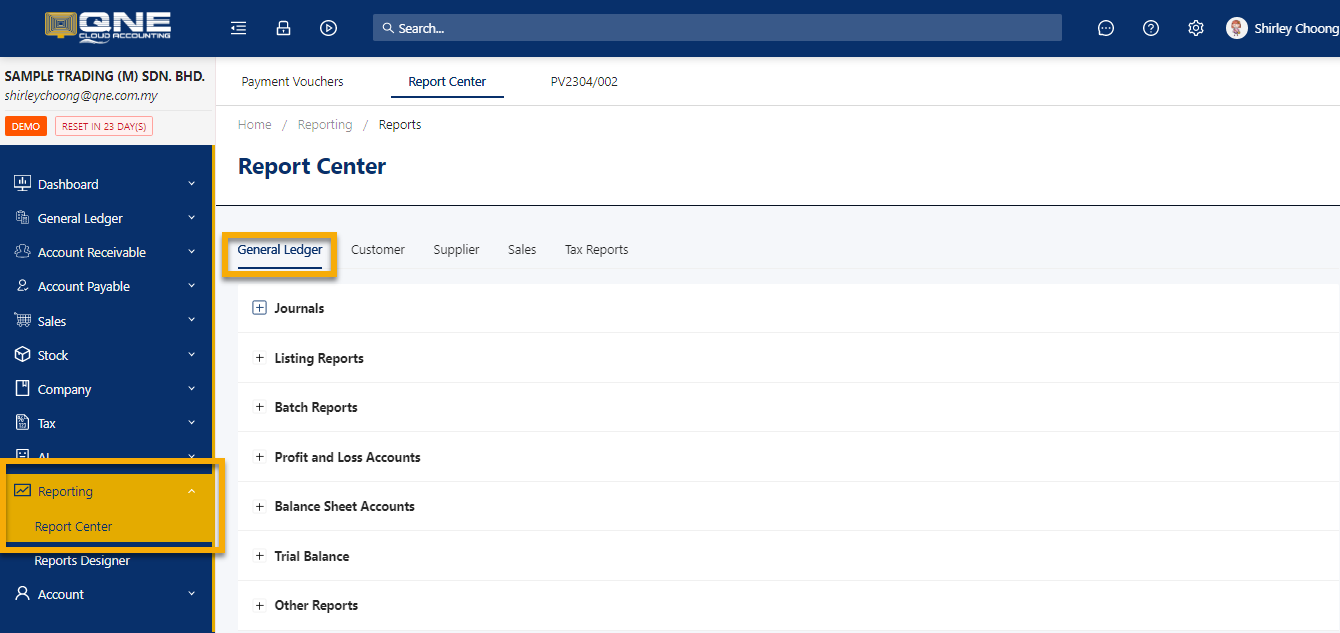Image resolution: width=1340 pixels, height=633 pixels.
Task: Select the General Ledger report tab
Action: (x=280, y=250)
